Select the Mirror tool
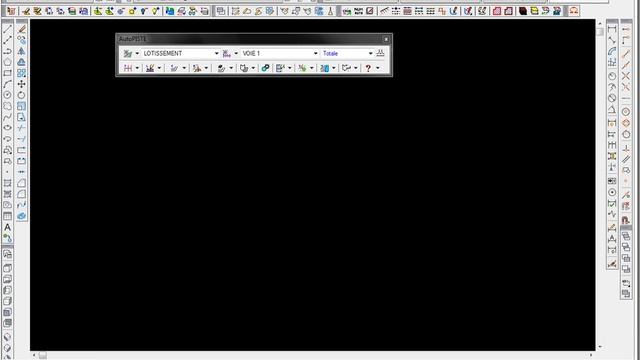The height and width of the screenshot is (360, 640). click(x=22, y=51)
